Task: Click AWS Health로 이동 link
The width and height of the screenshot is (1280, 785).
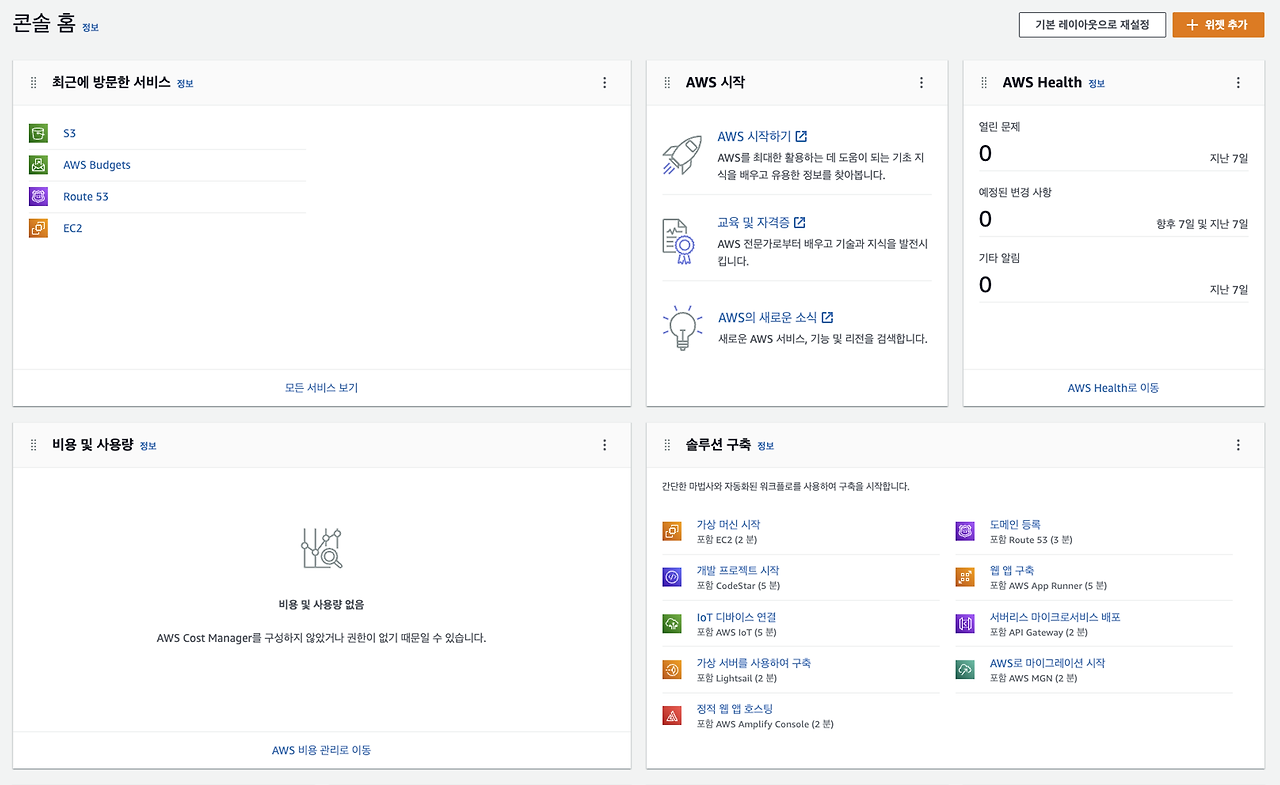Action: click(1113, 388)
